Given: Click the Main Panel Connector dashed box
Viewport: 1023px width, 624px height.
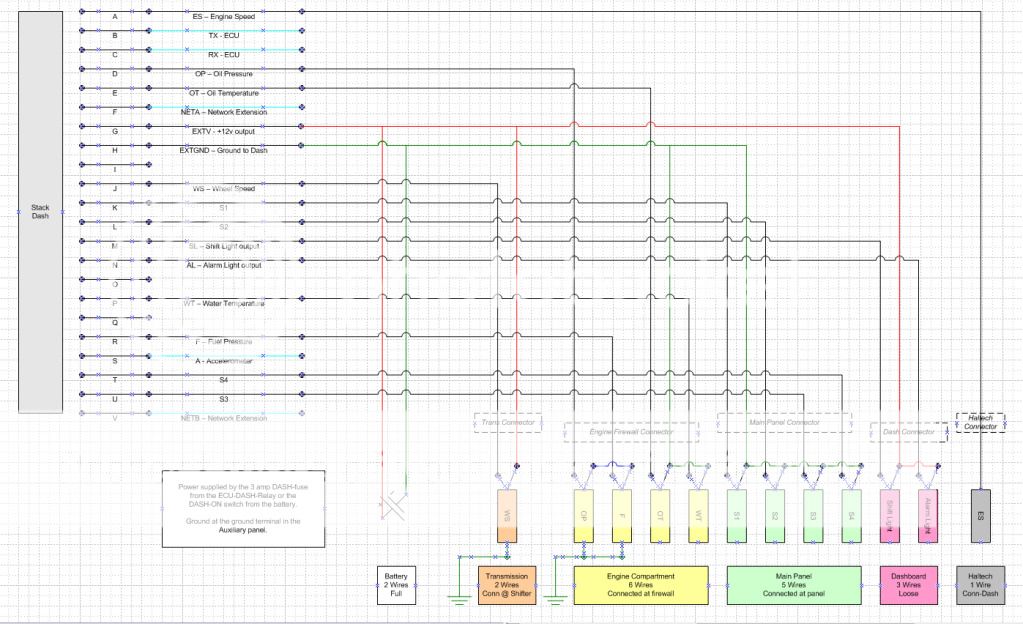Looking at the screenshot, I should point(784,422).
